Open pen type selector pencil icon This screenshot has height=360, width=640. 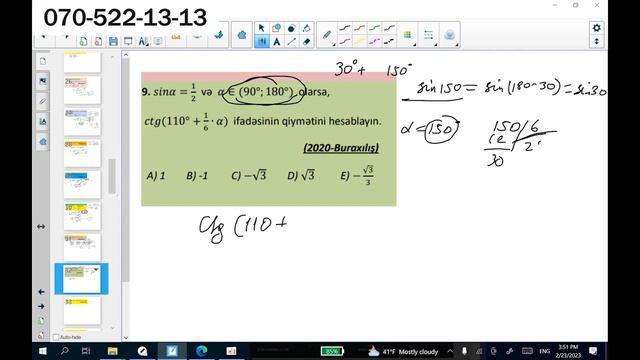[x=327, y=35]
